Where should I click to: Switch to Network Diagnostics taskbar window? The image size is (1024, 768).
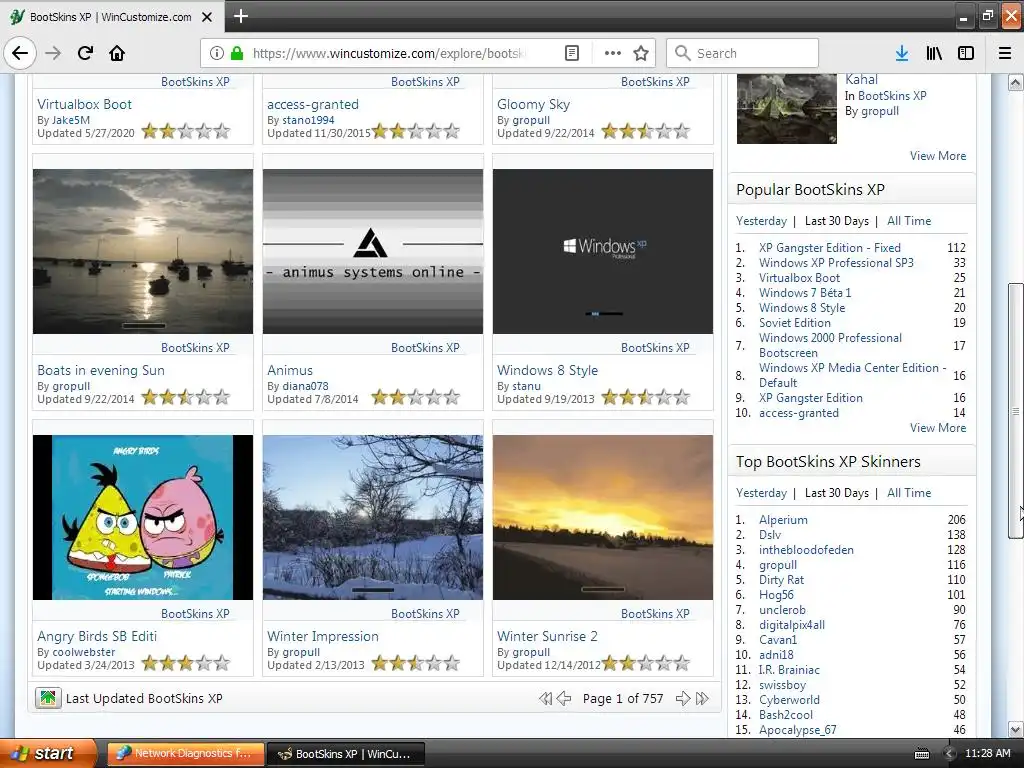pyautogui.click(x=185, y=753)
